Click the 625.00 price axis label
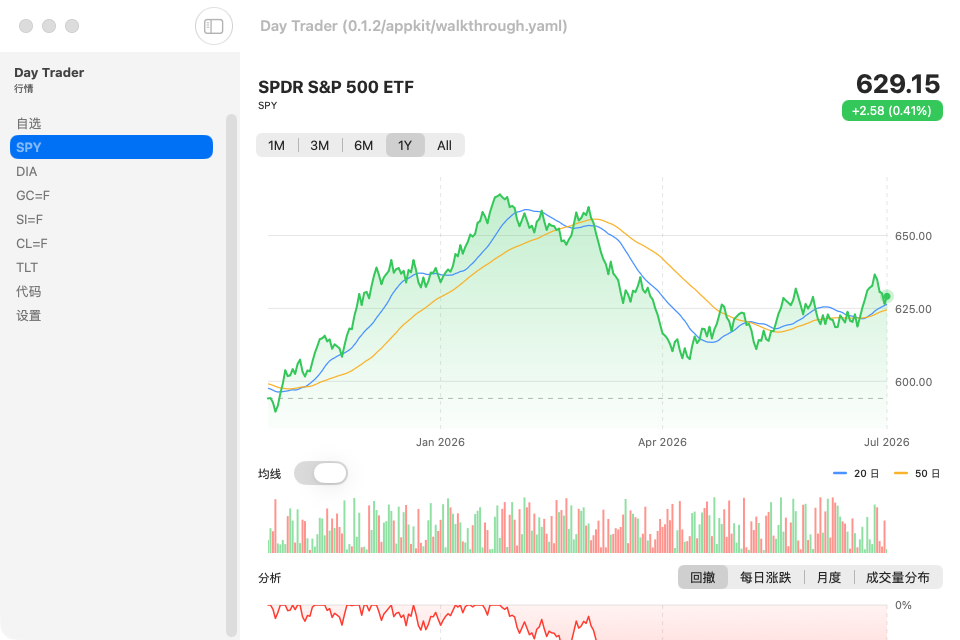The image size is (960, 640). [x=913, y=309]
